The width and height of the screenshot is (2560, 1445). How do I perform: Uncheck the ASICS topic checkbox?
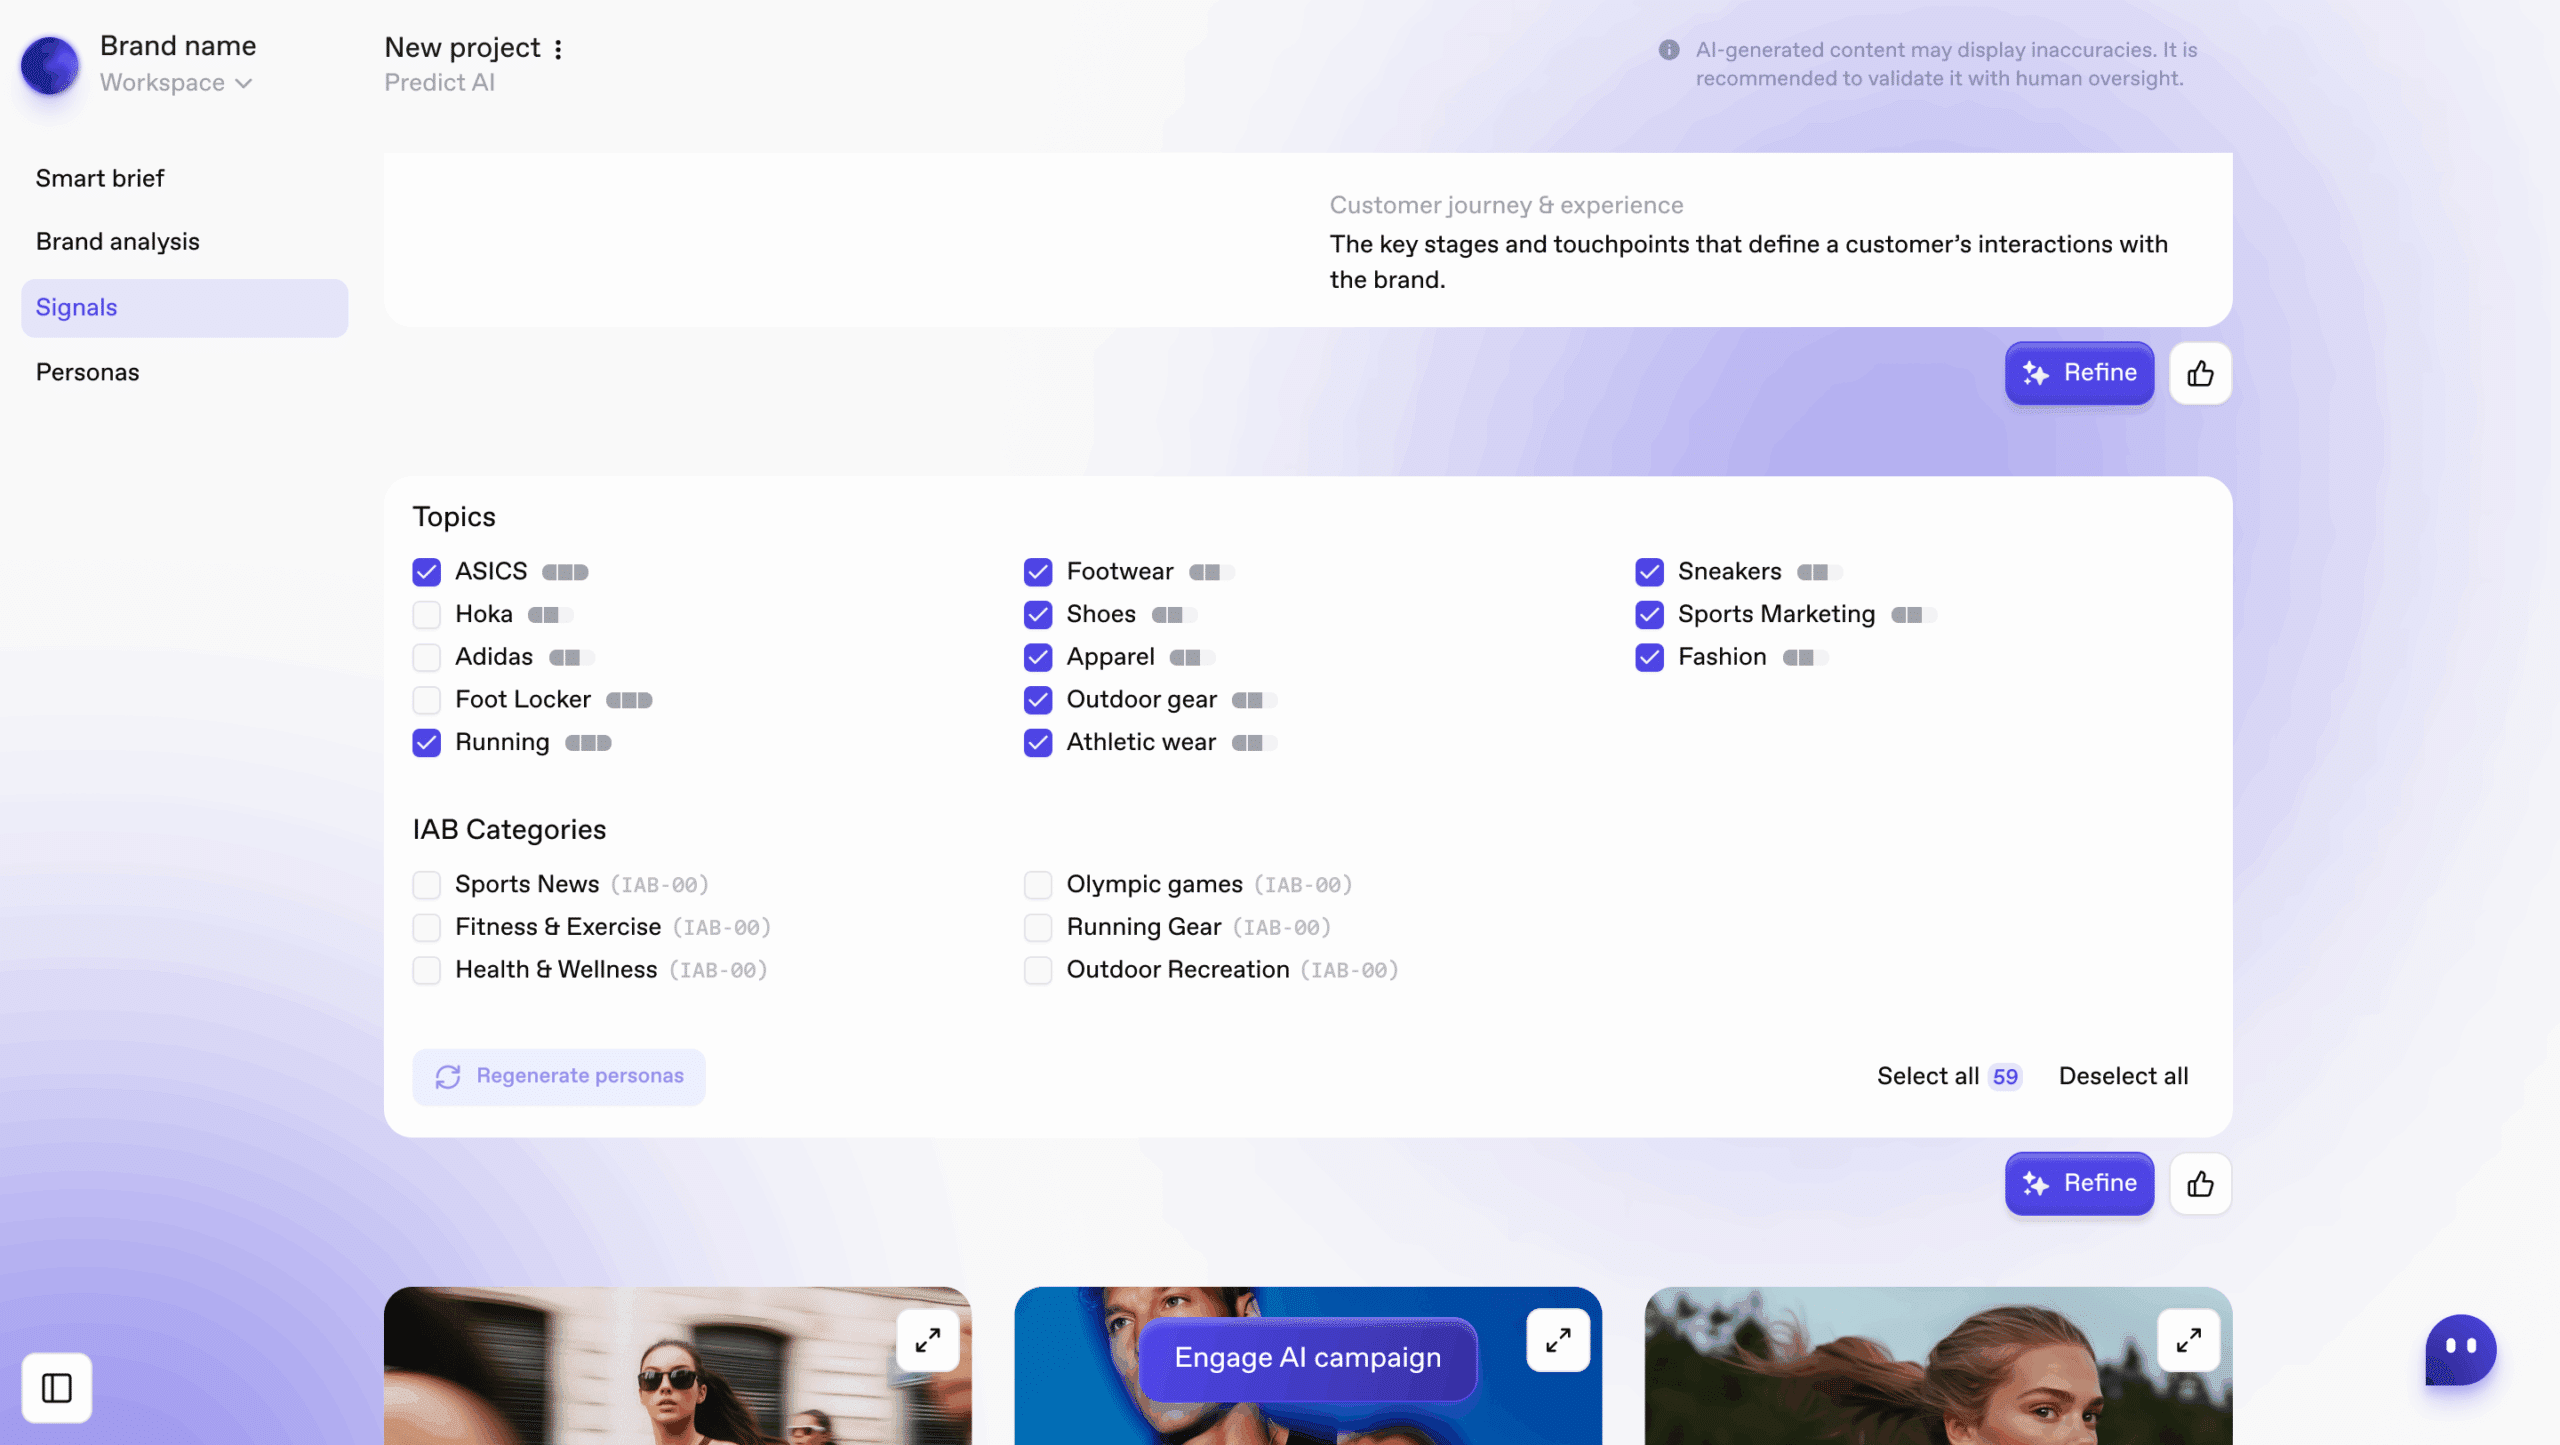point(427,572)
